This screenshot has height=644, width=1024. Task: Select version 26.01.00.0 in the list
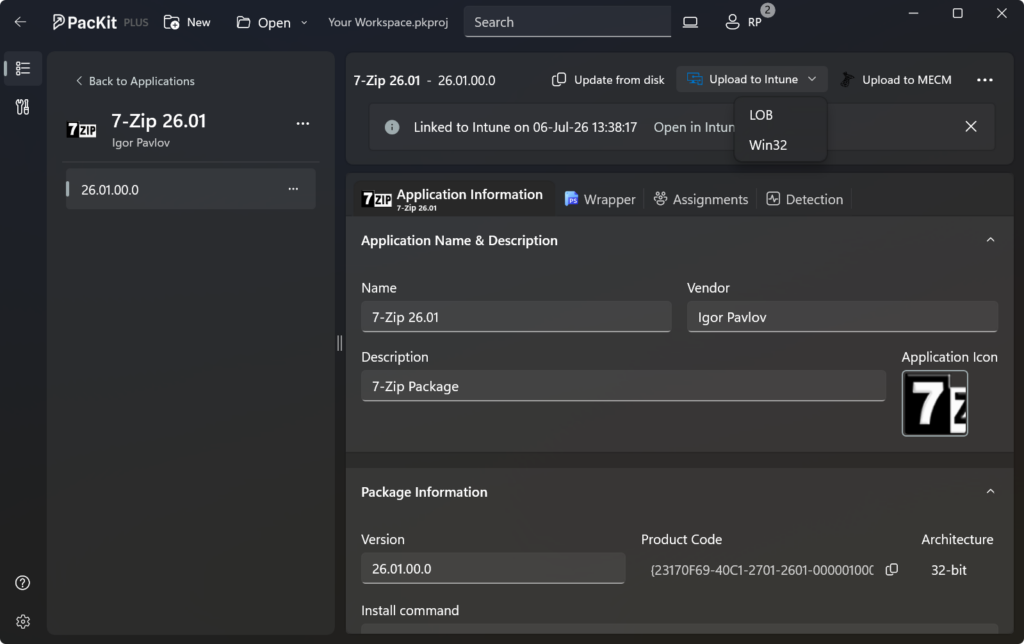[191, 189]
